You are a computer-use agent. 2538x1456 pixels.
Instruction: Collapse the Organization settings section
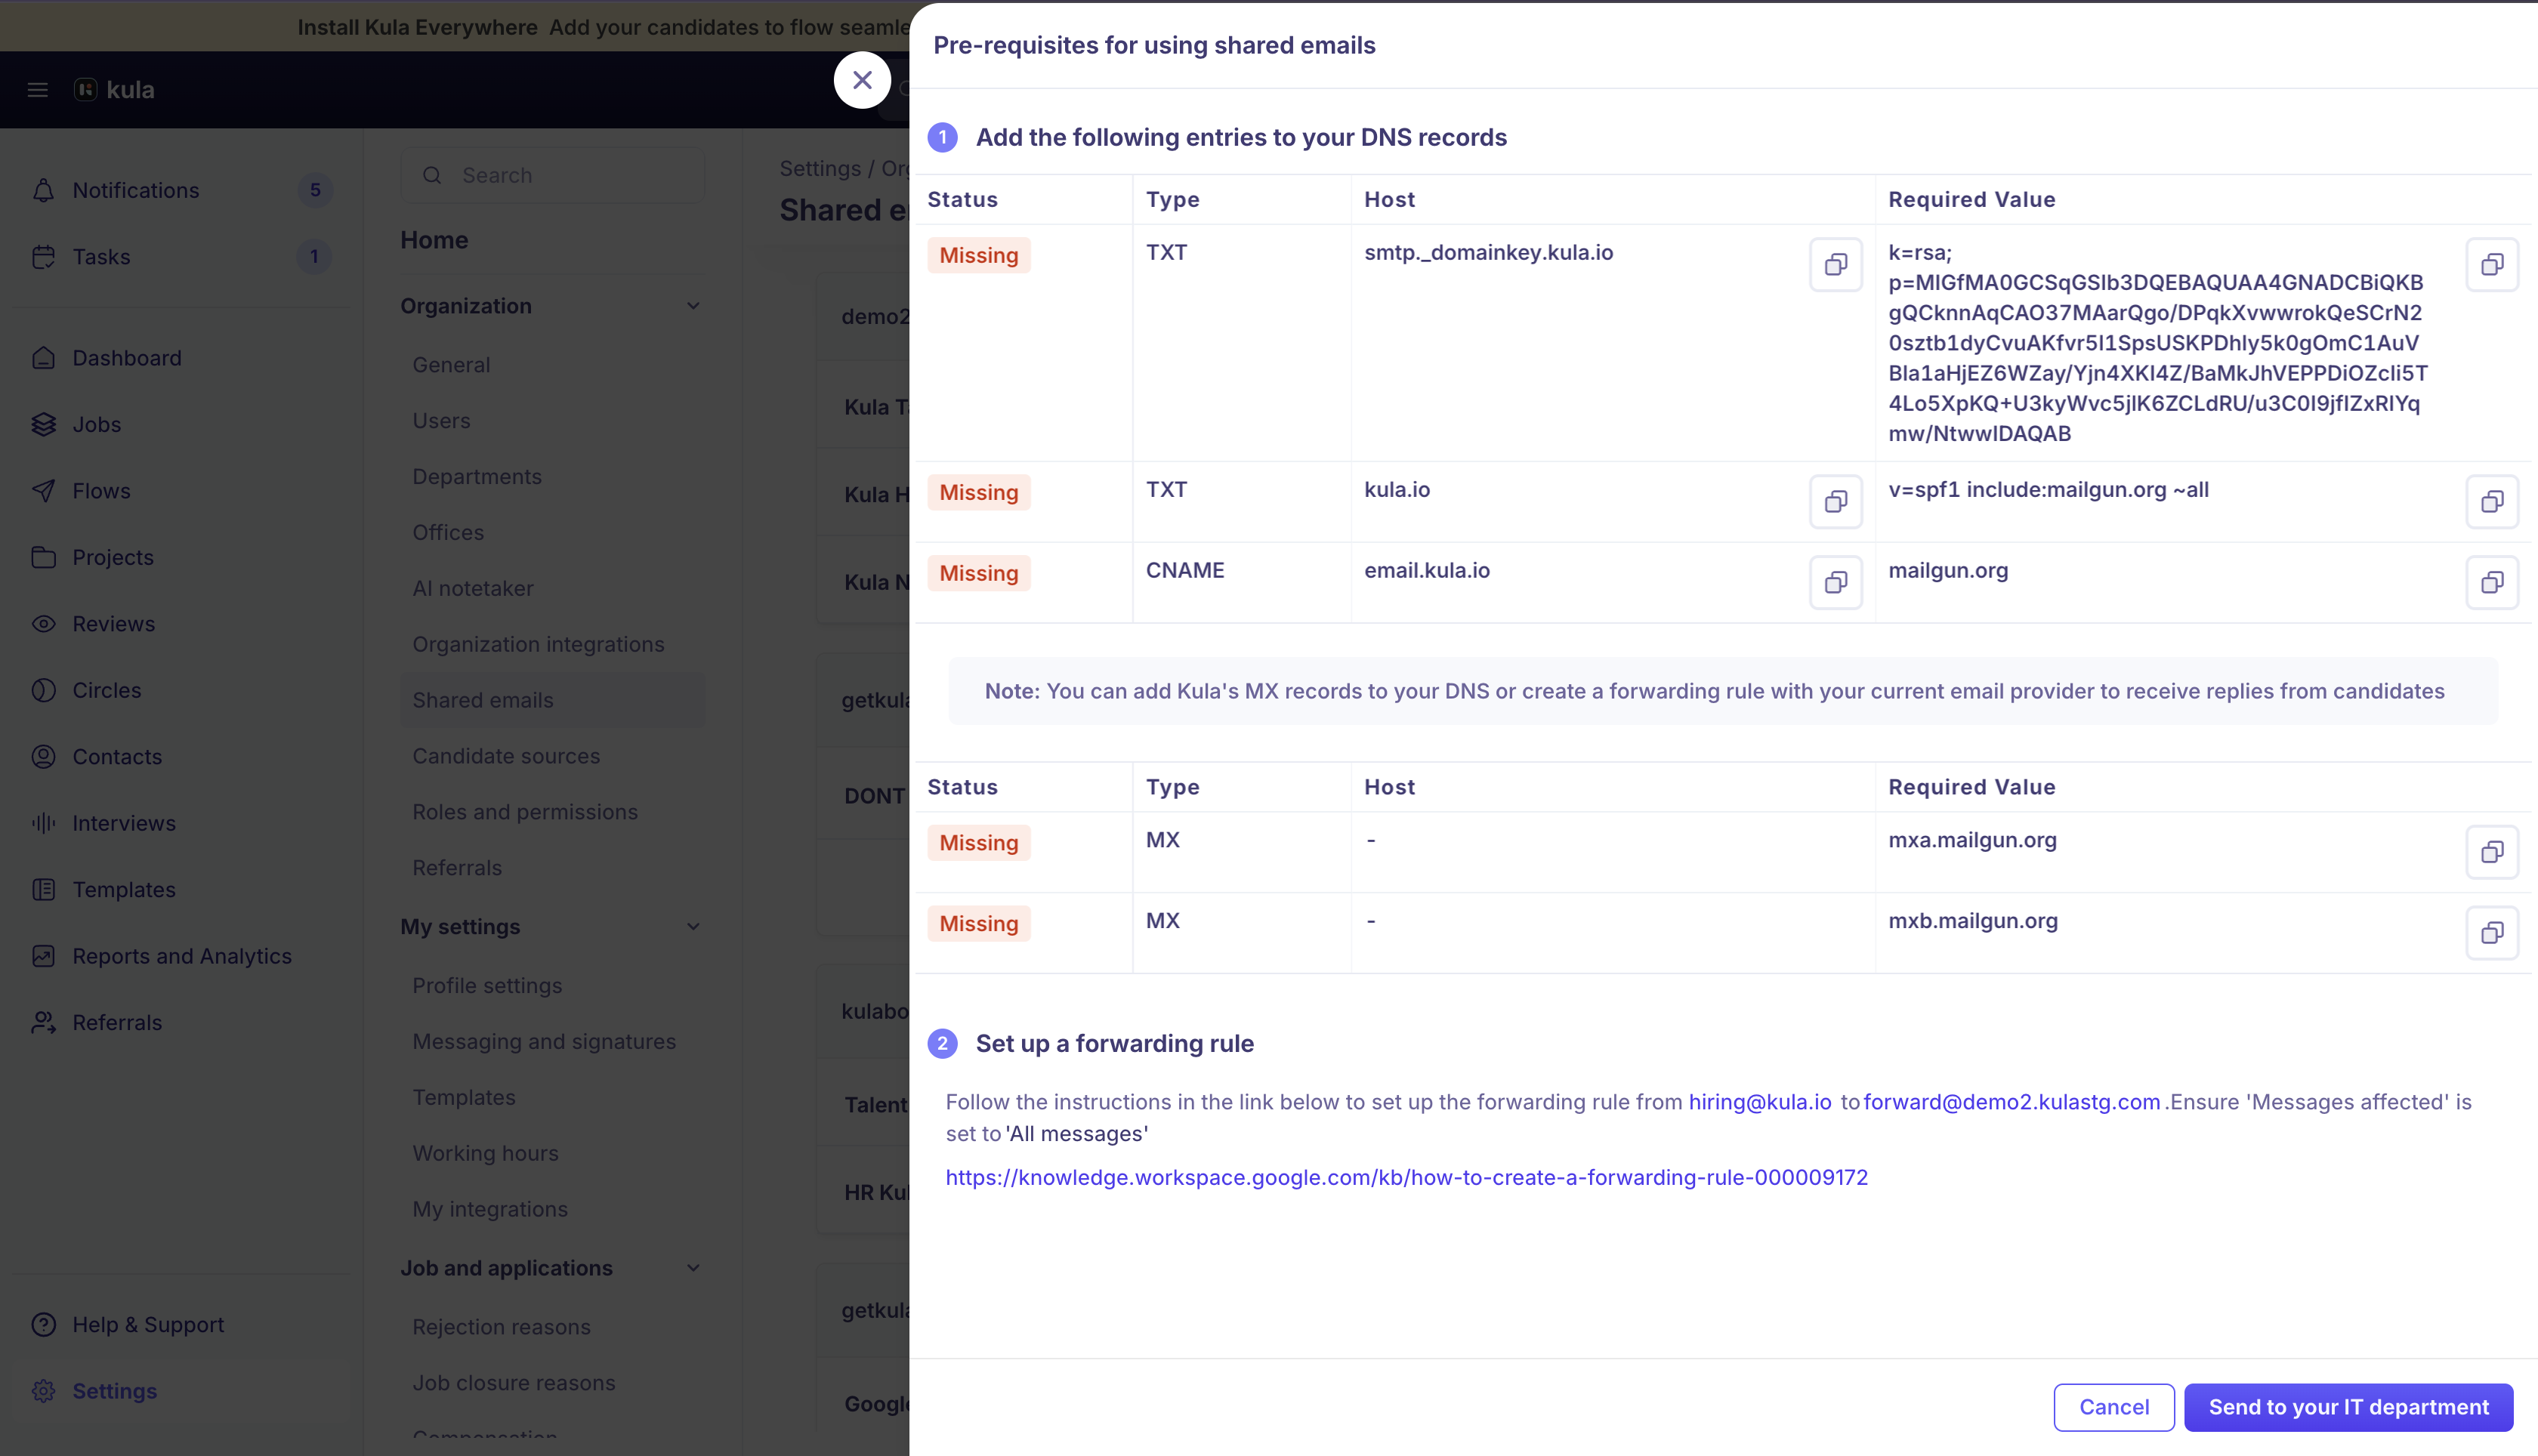coord(693,306)
